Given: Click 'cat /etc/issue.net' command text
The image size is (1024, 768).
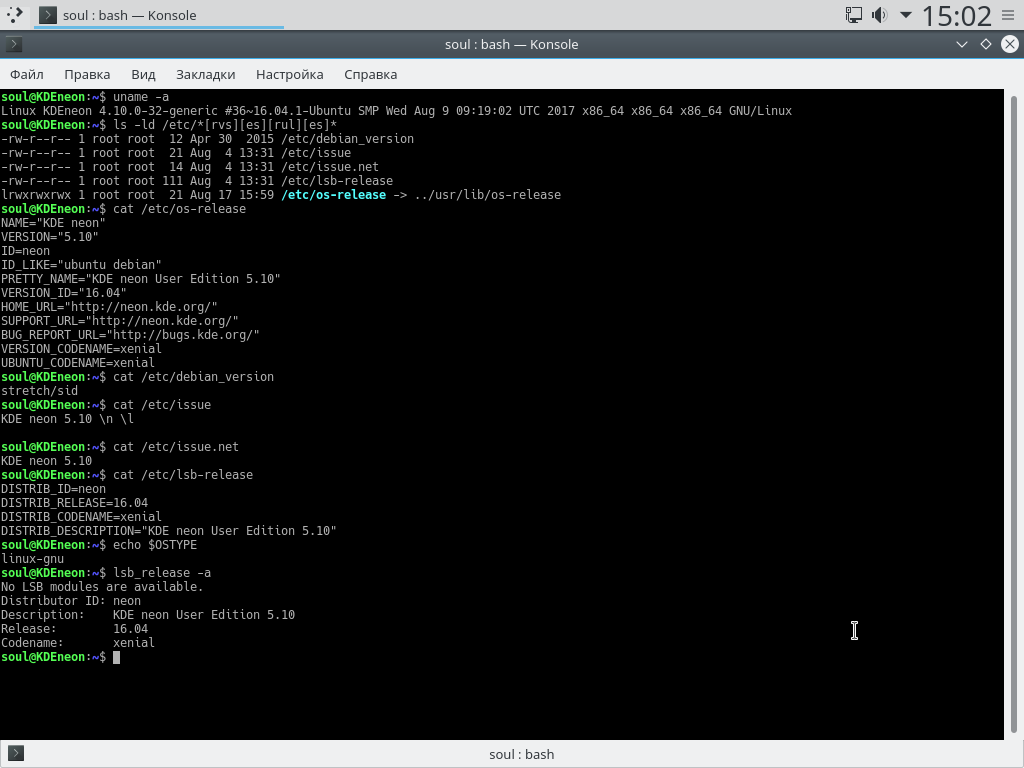Looking at the screenshot, I should (176, 447).
